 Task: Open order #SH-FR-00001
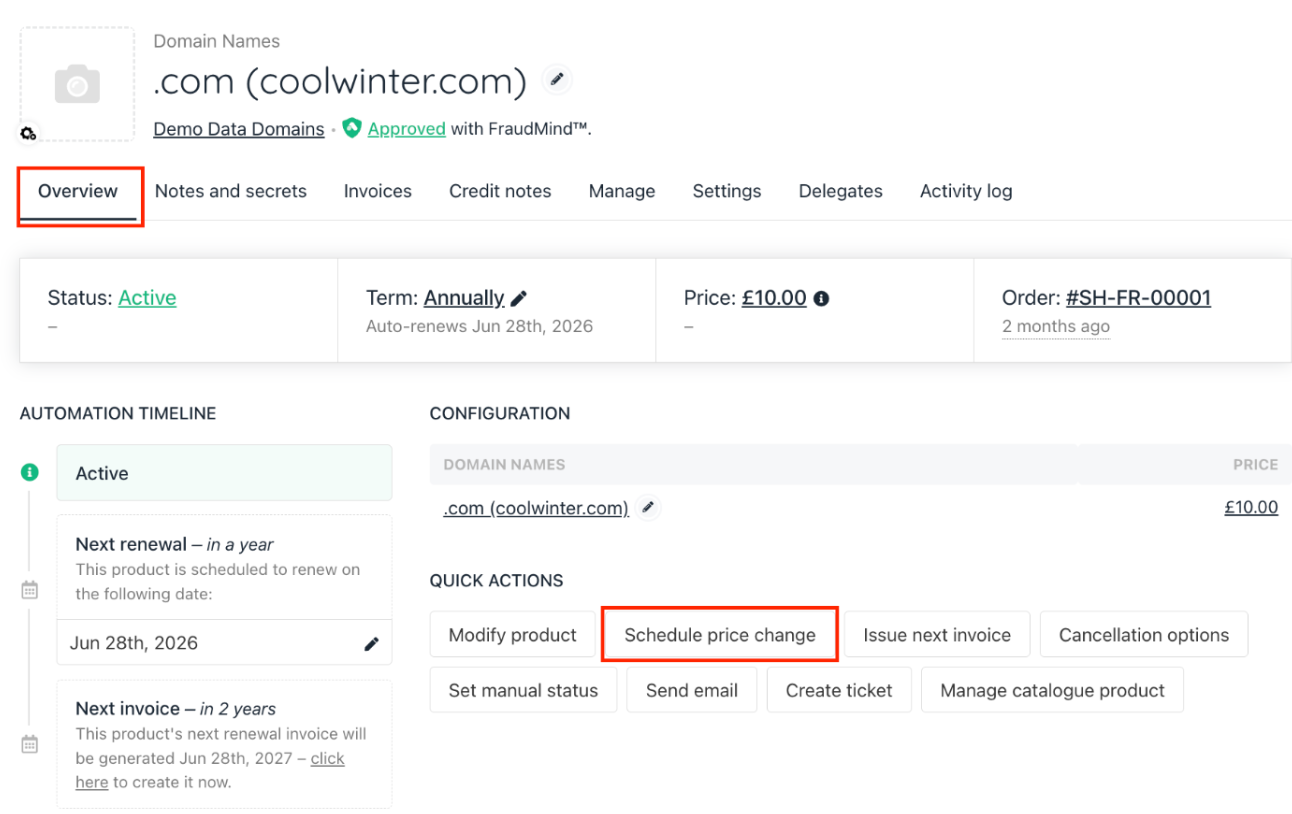[x=1138, y=298]
